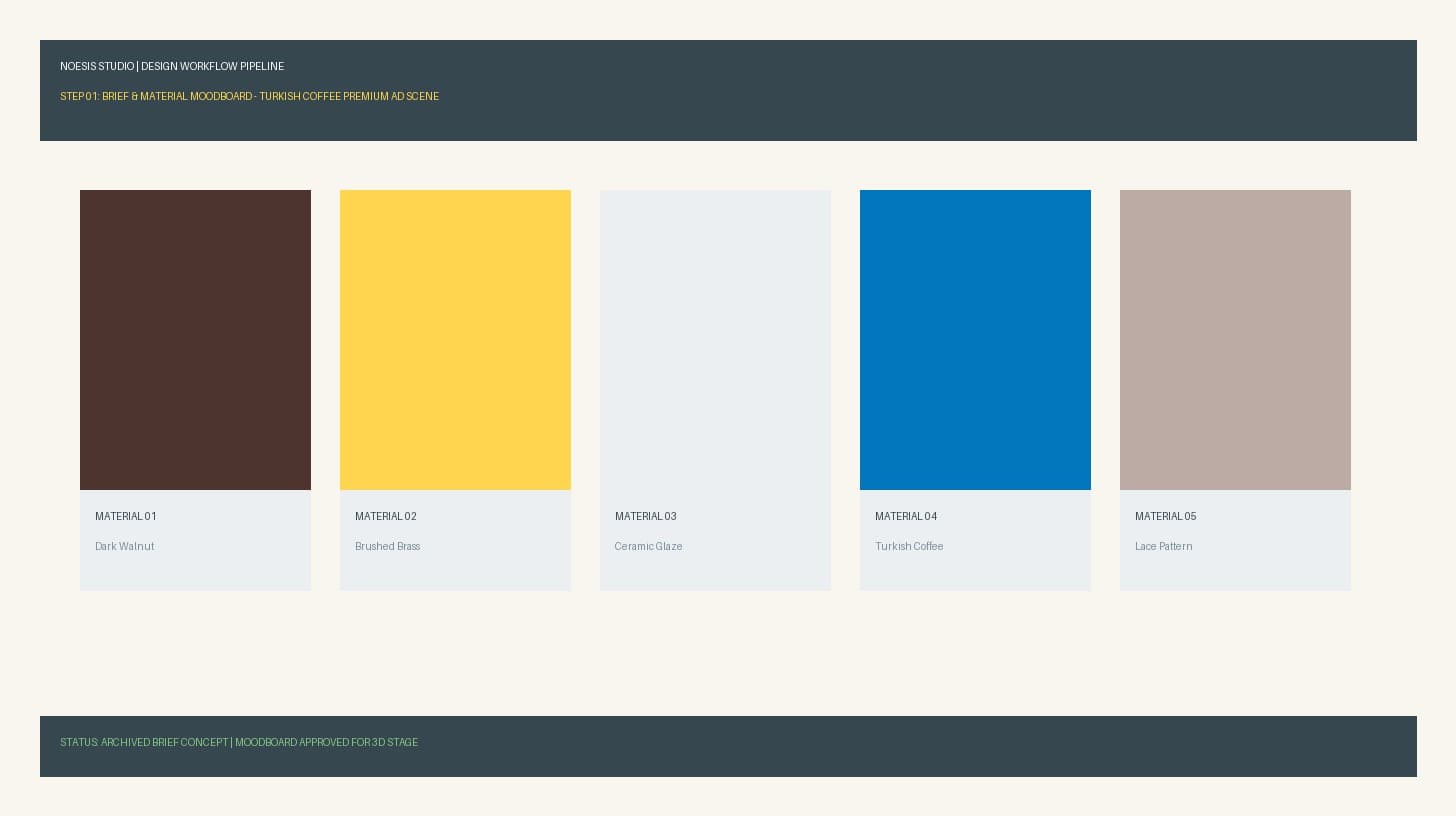Select the Ceramic Glaze pale swatch
The height and width of the screenshot is (816, 1456).
715,340
